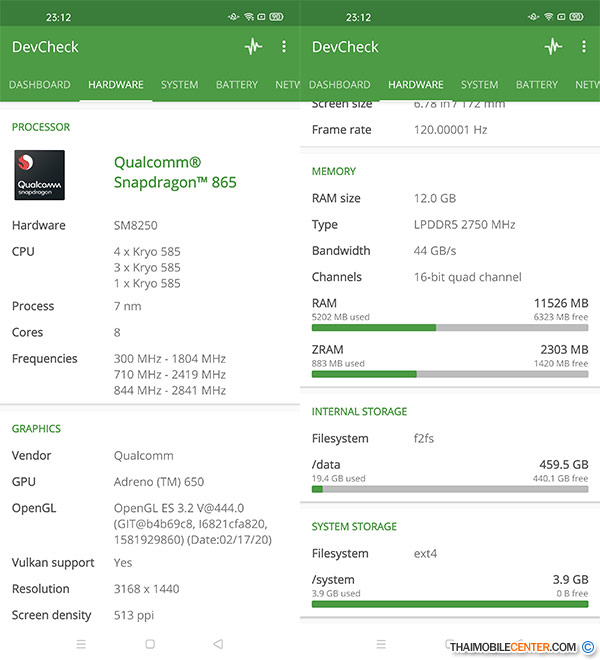Image resolution: width=600 pixels, height=660 pixels.
Task: Tap the three-line recents icon on left navigation bar
Action: click(x=81, y=644)
